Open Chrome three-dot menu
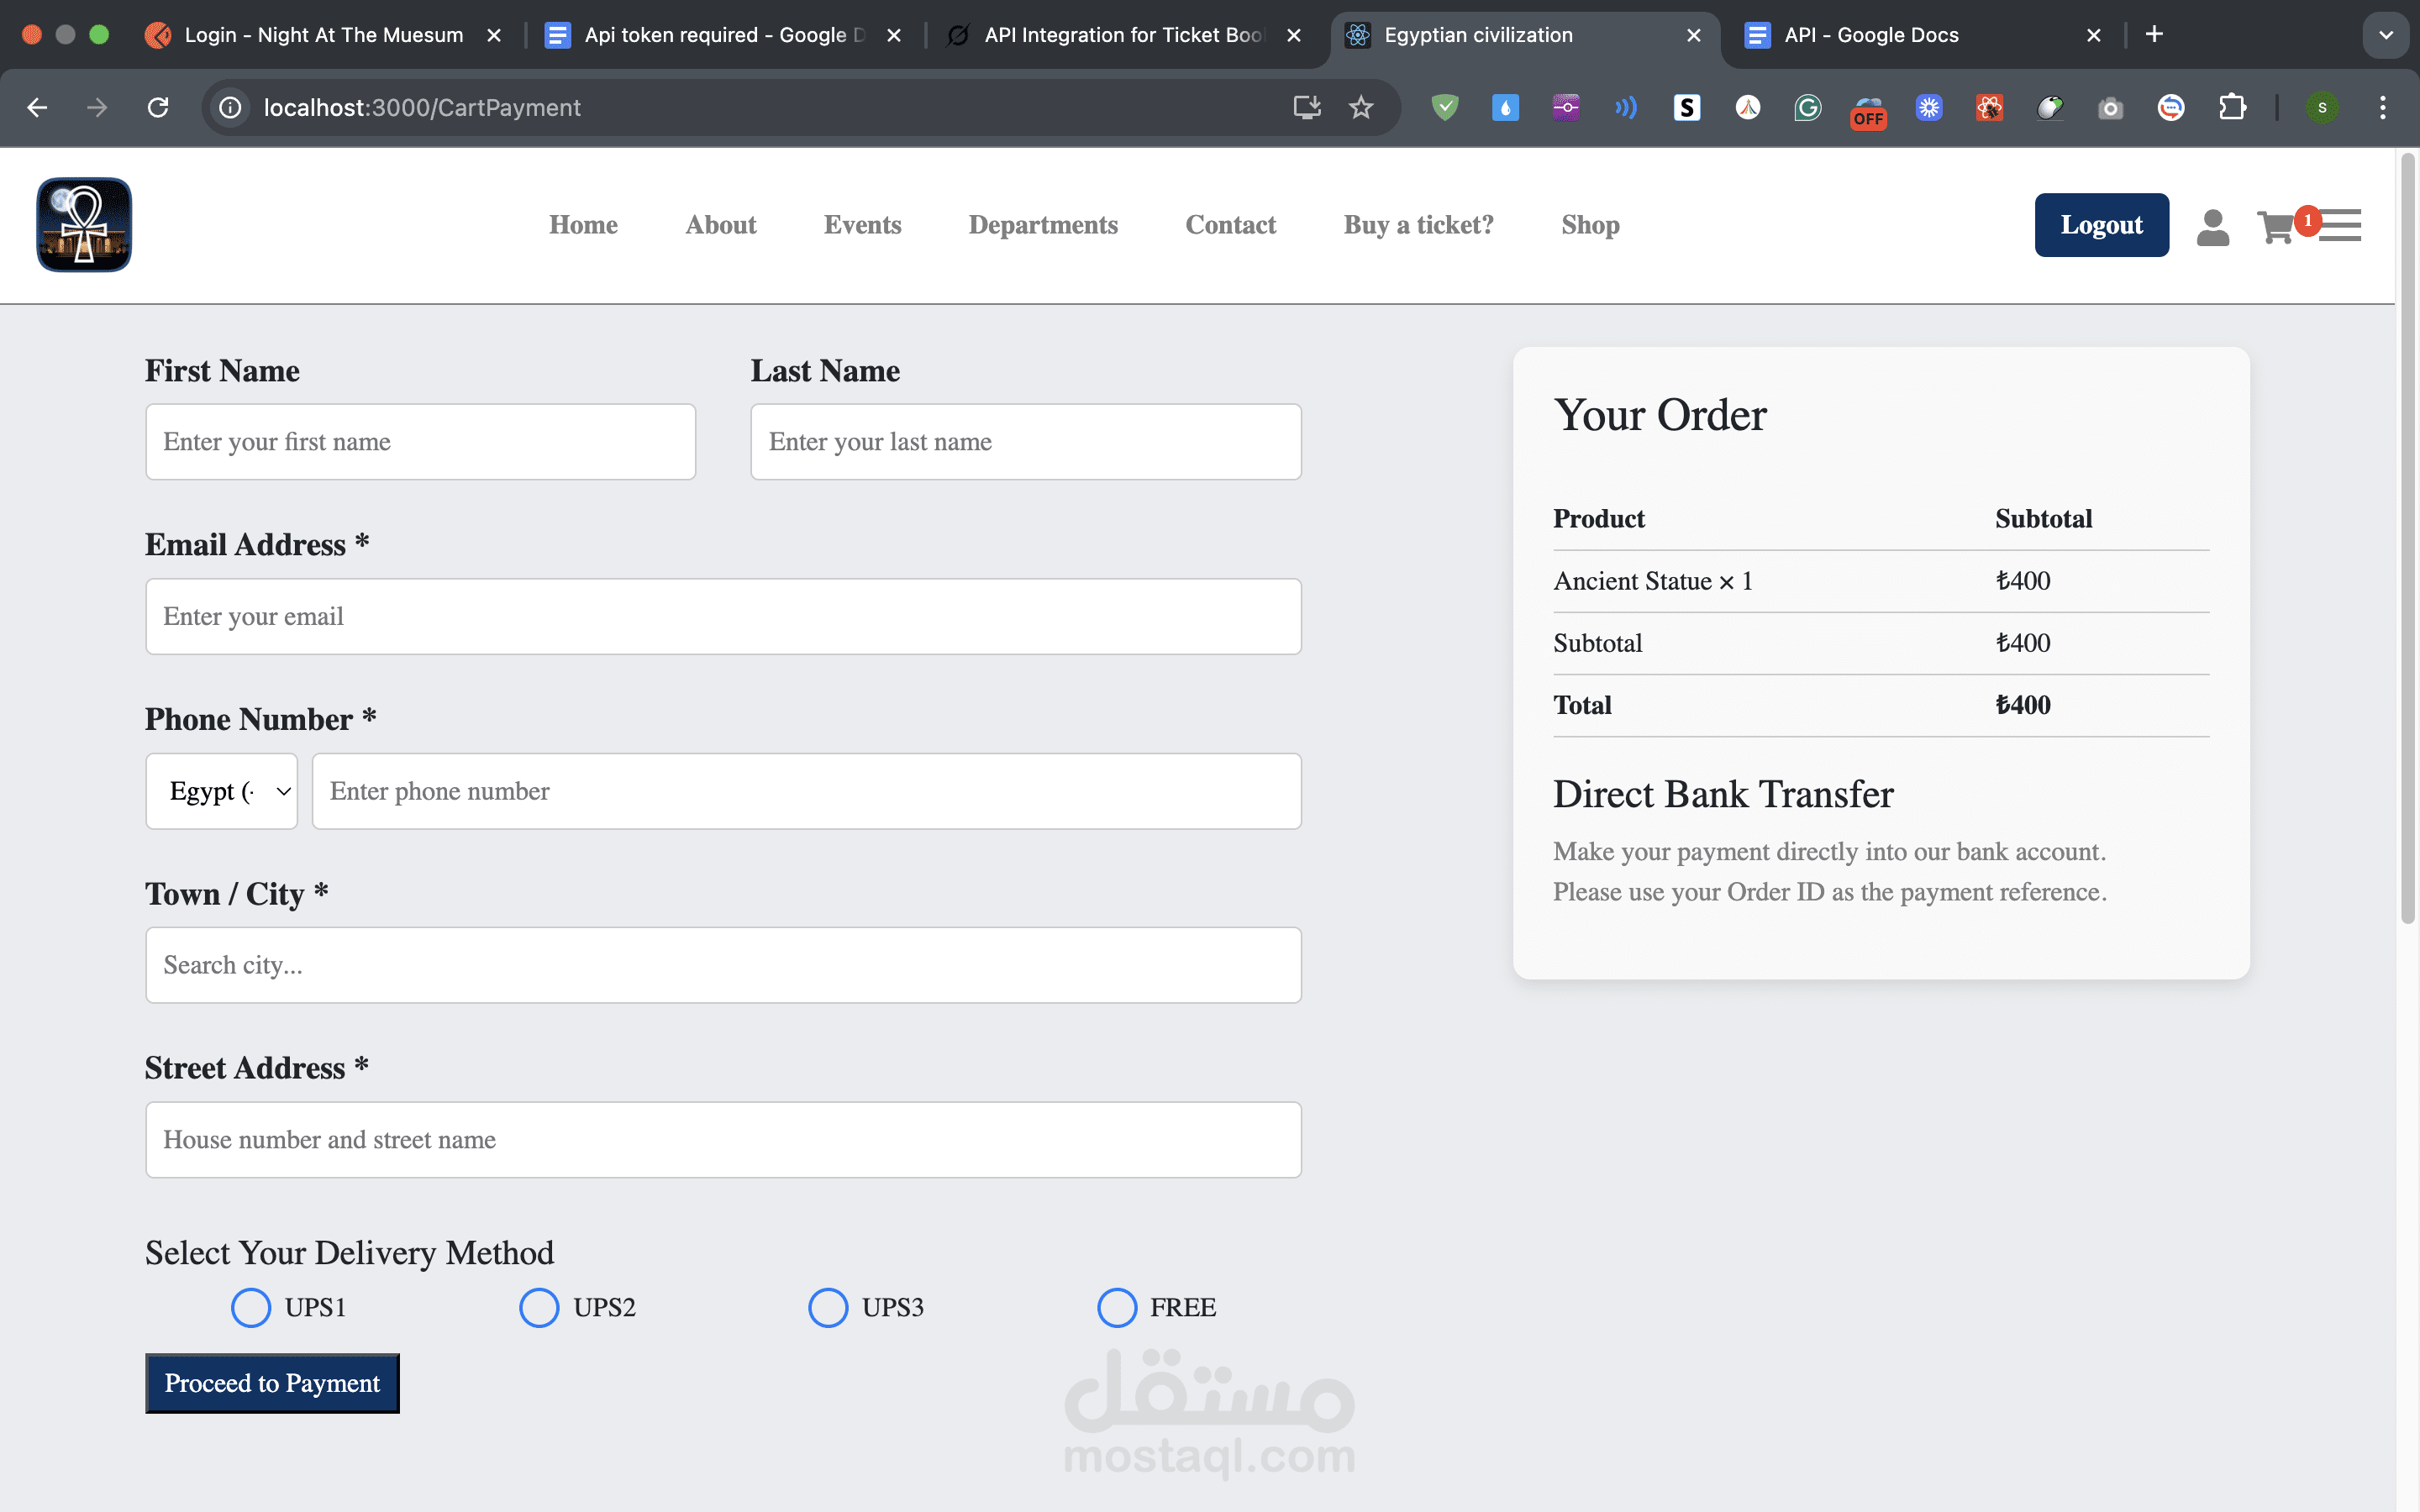 [x=2383, y=108]
